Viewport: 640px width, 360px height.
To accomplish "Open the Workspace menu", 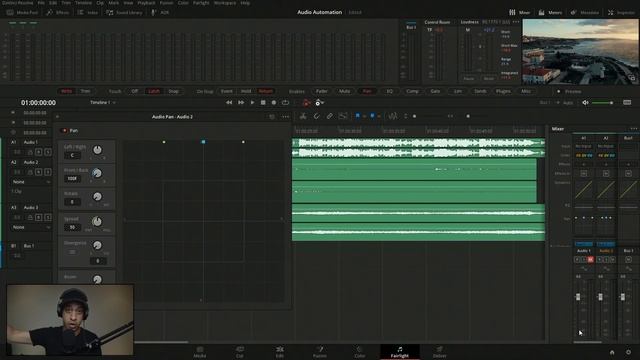I will pyautogui.click(x=225, y=3).
